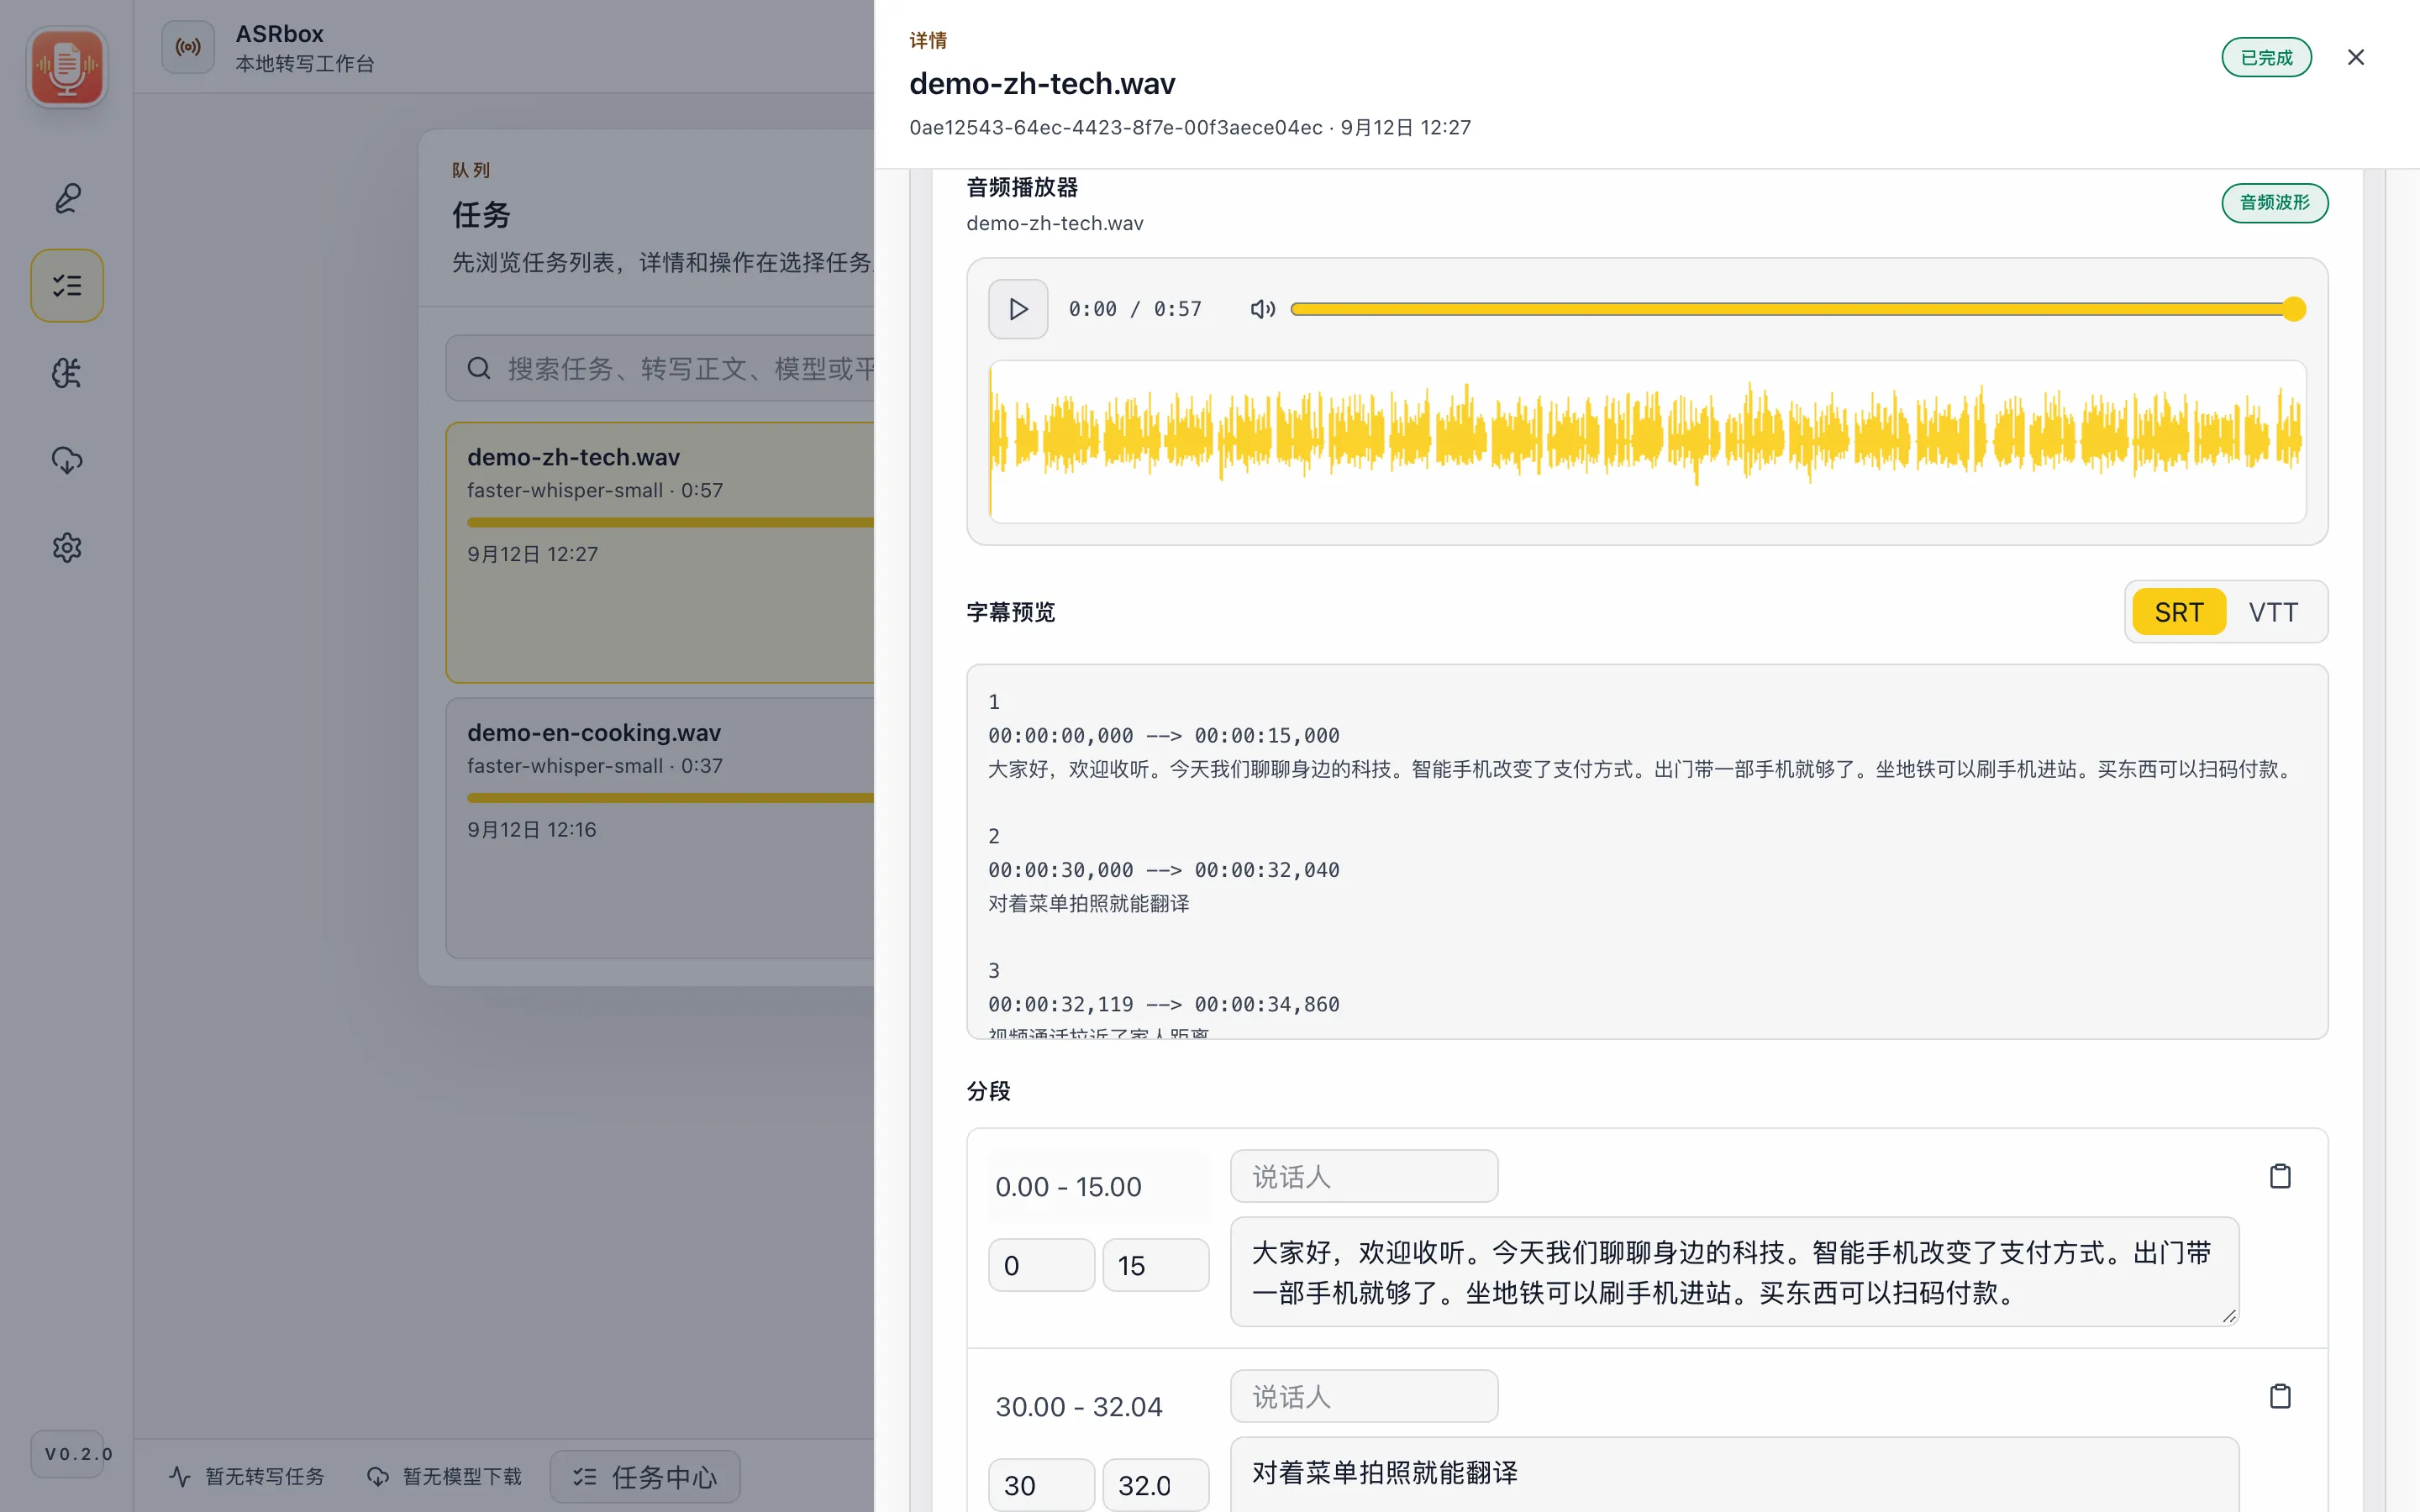Viewport: 2420px width, 1512px height.
Task: Click progress bar of demo-zh-tech.wav card
Action: [670, 522]
